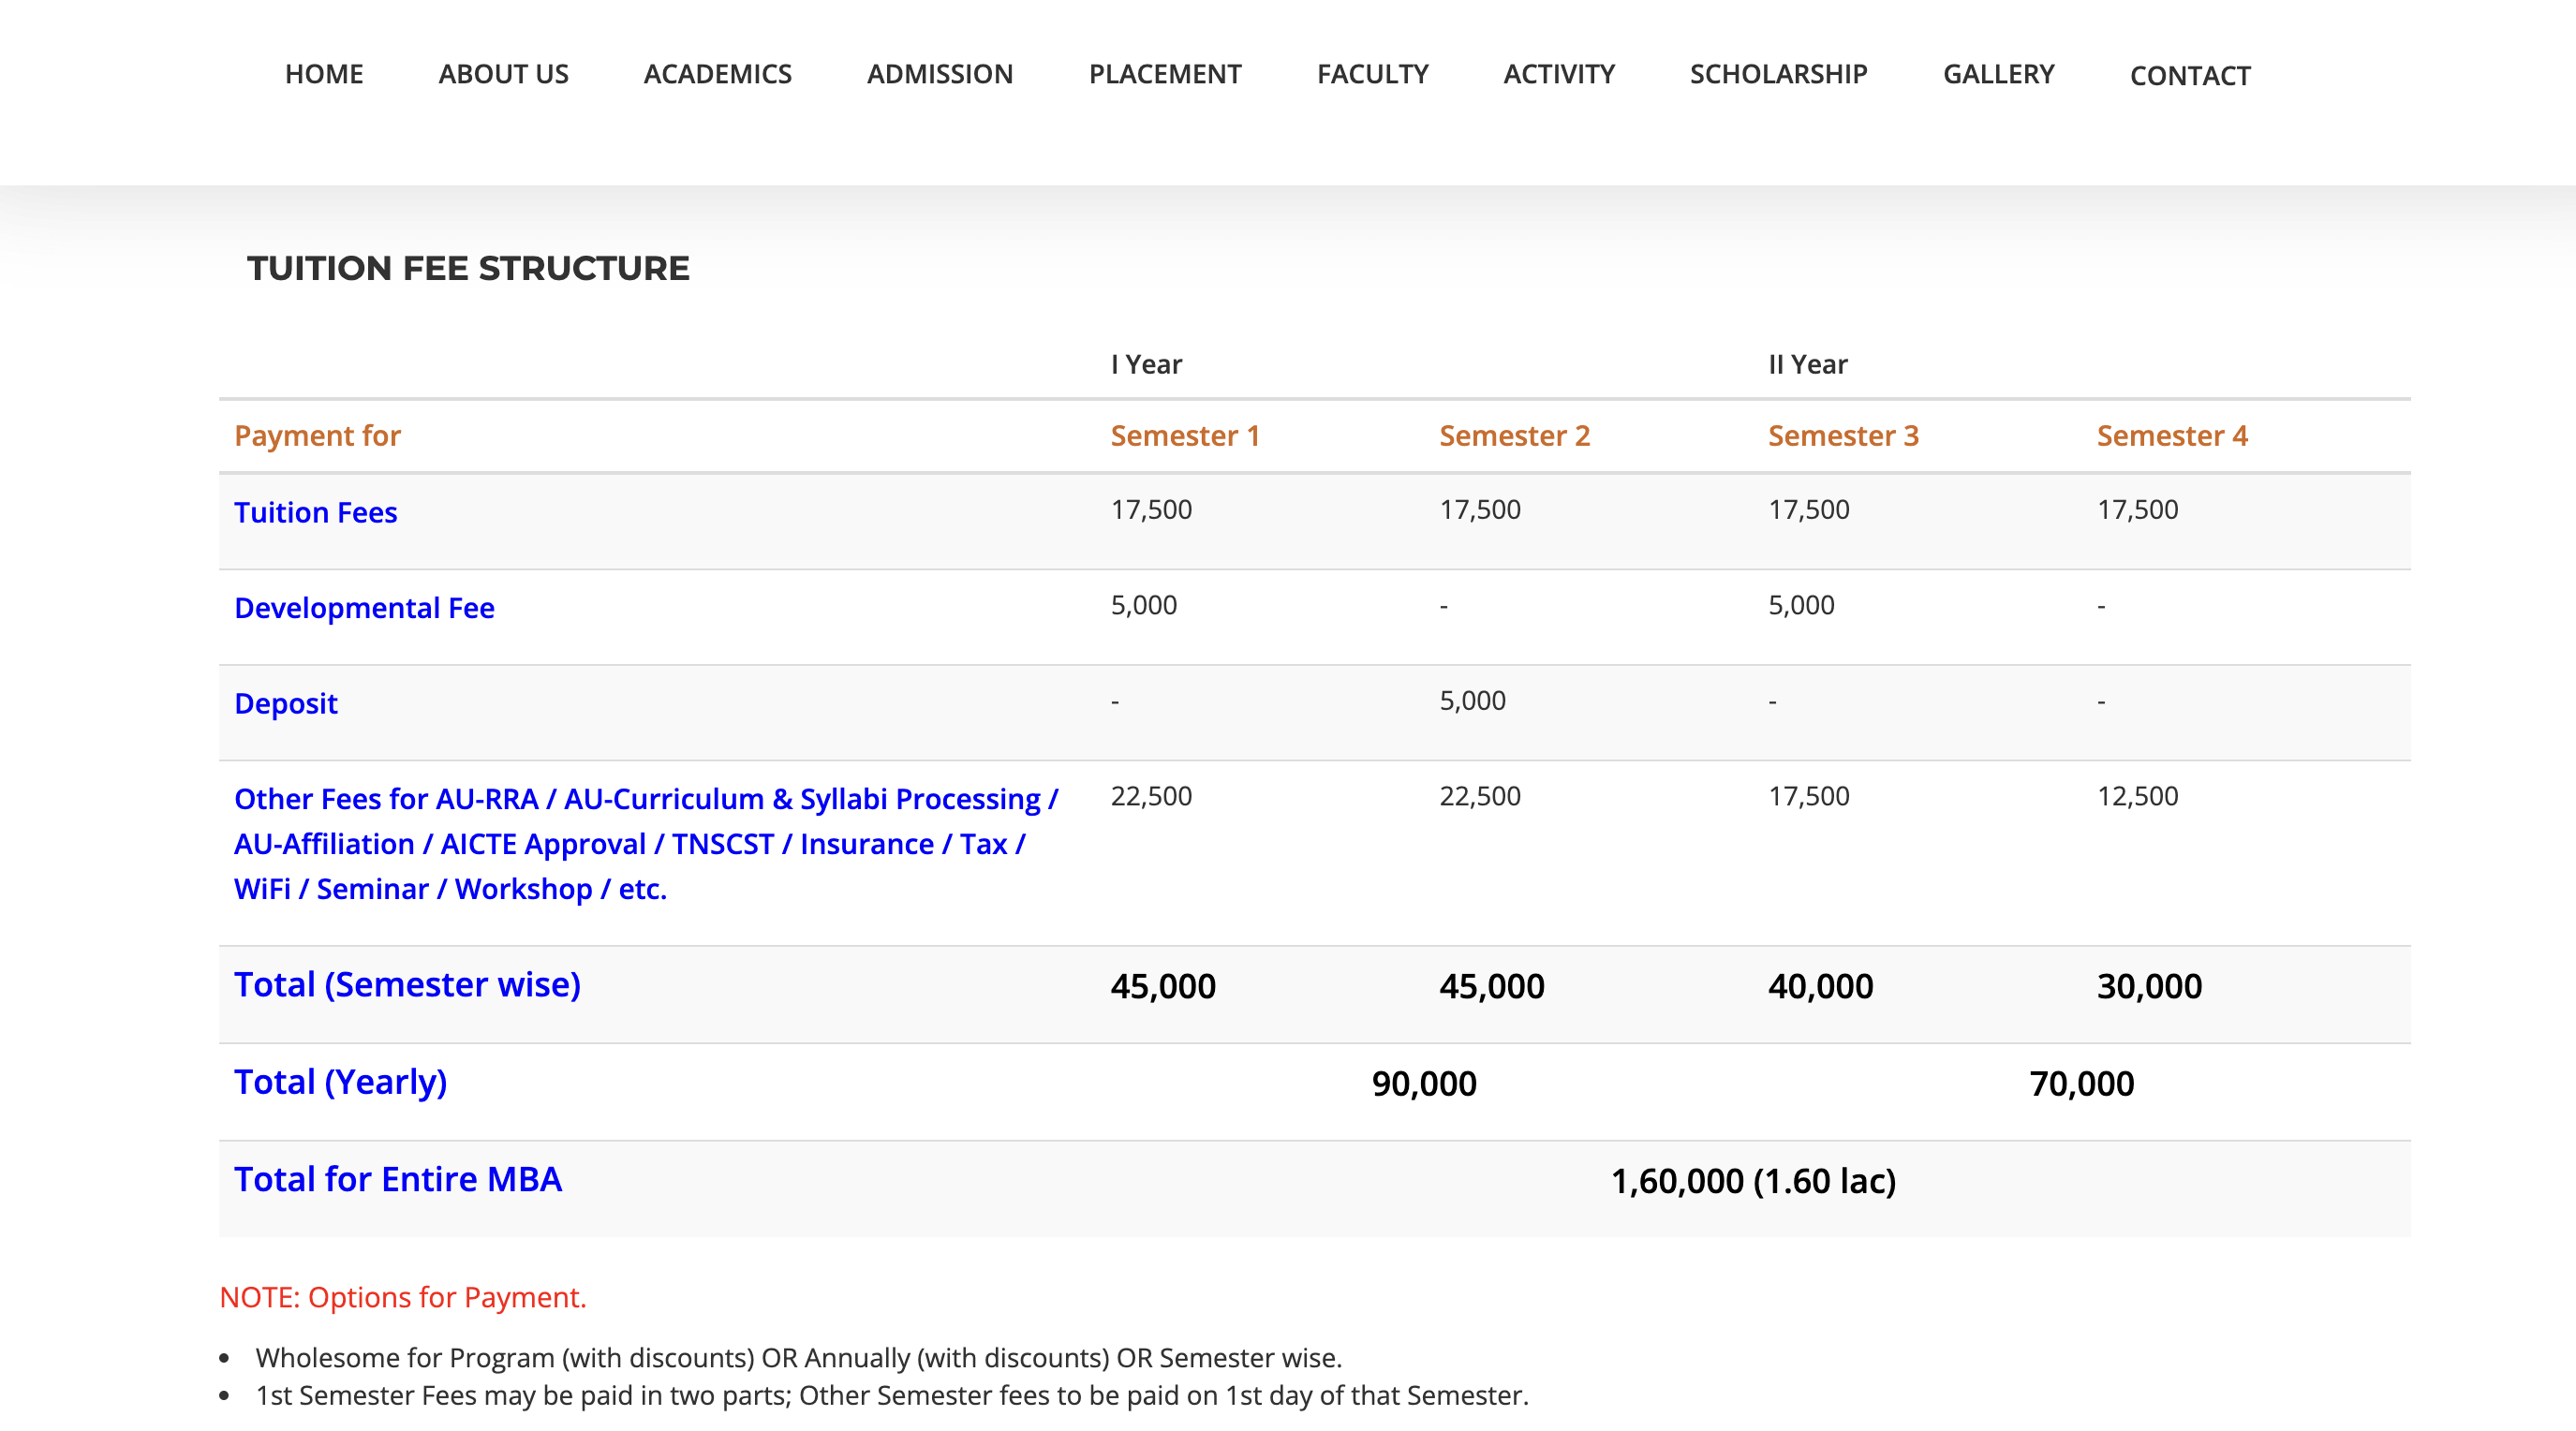Click the Tuition Fees row label
Screen dimensions: 2576x1431
[314, 512]
